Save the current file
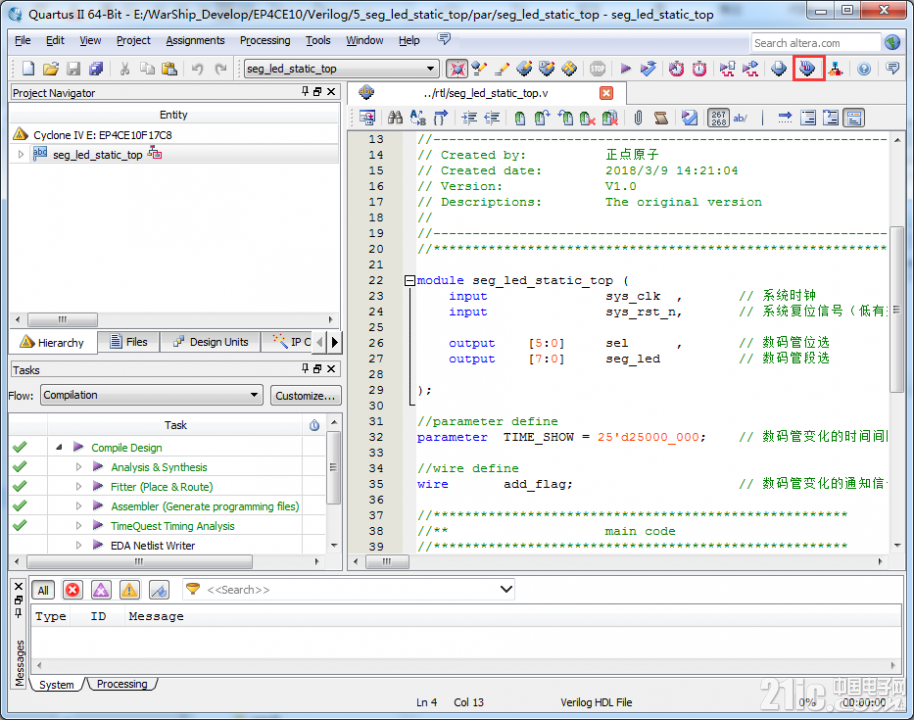The height and width of the screenshot is (720, 914). pyautogui.click(x=73, y=69)
